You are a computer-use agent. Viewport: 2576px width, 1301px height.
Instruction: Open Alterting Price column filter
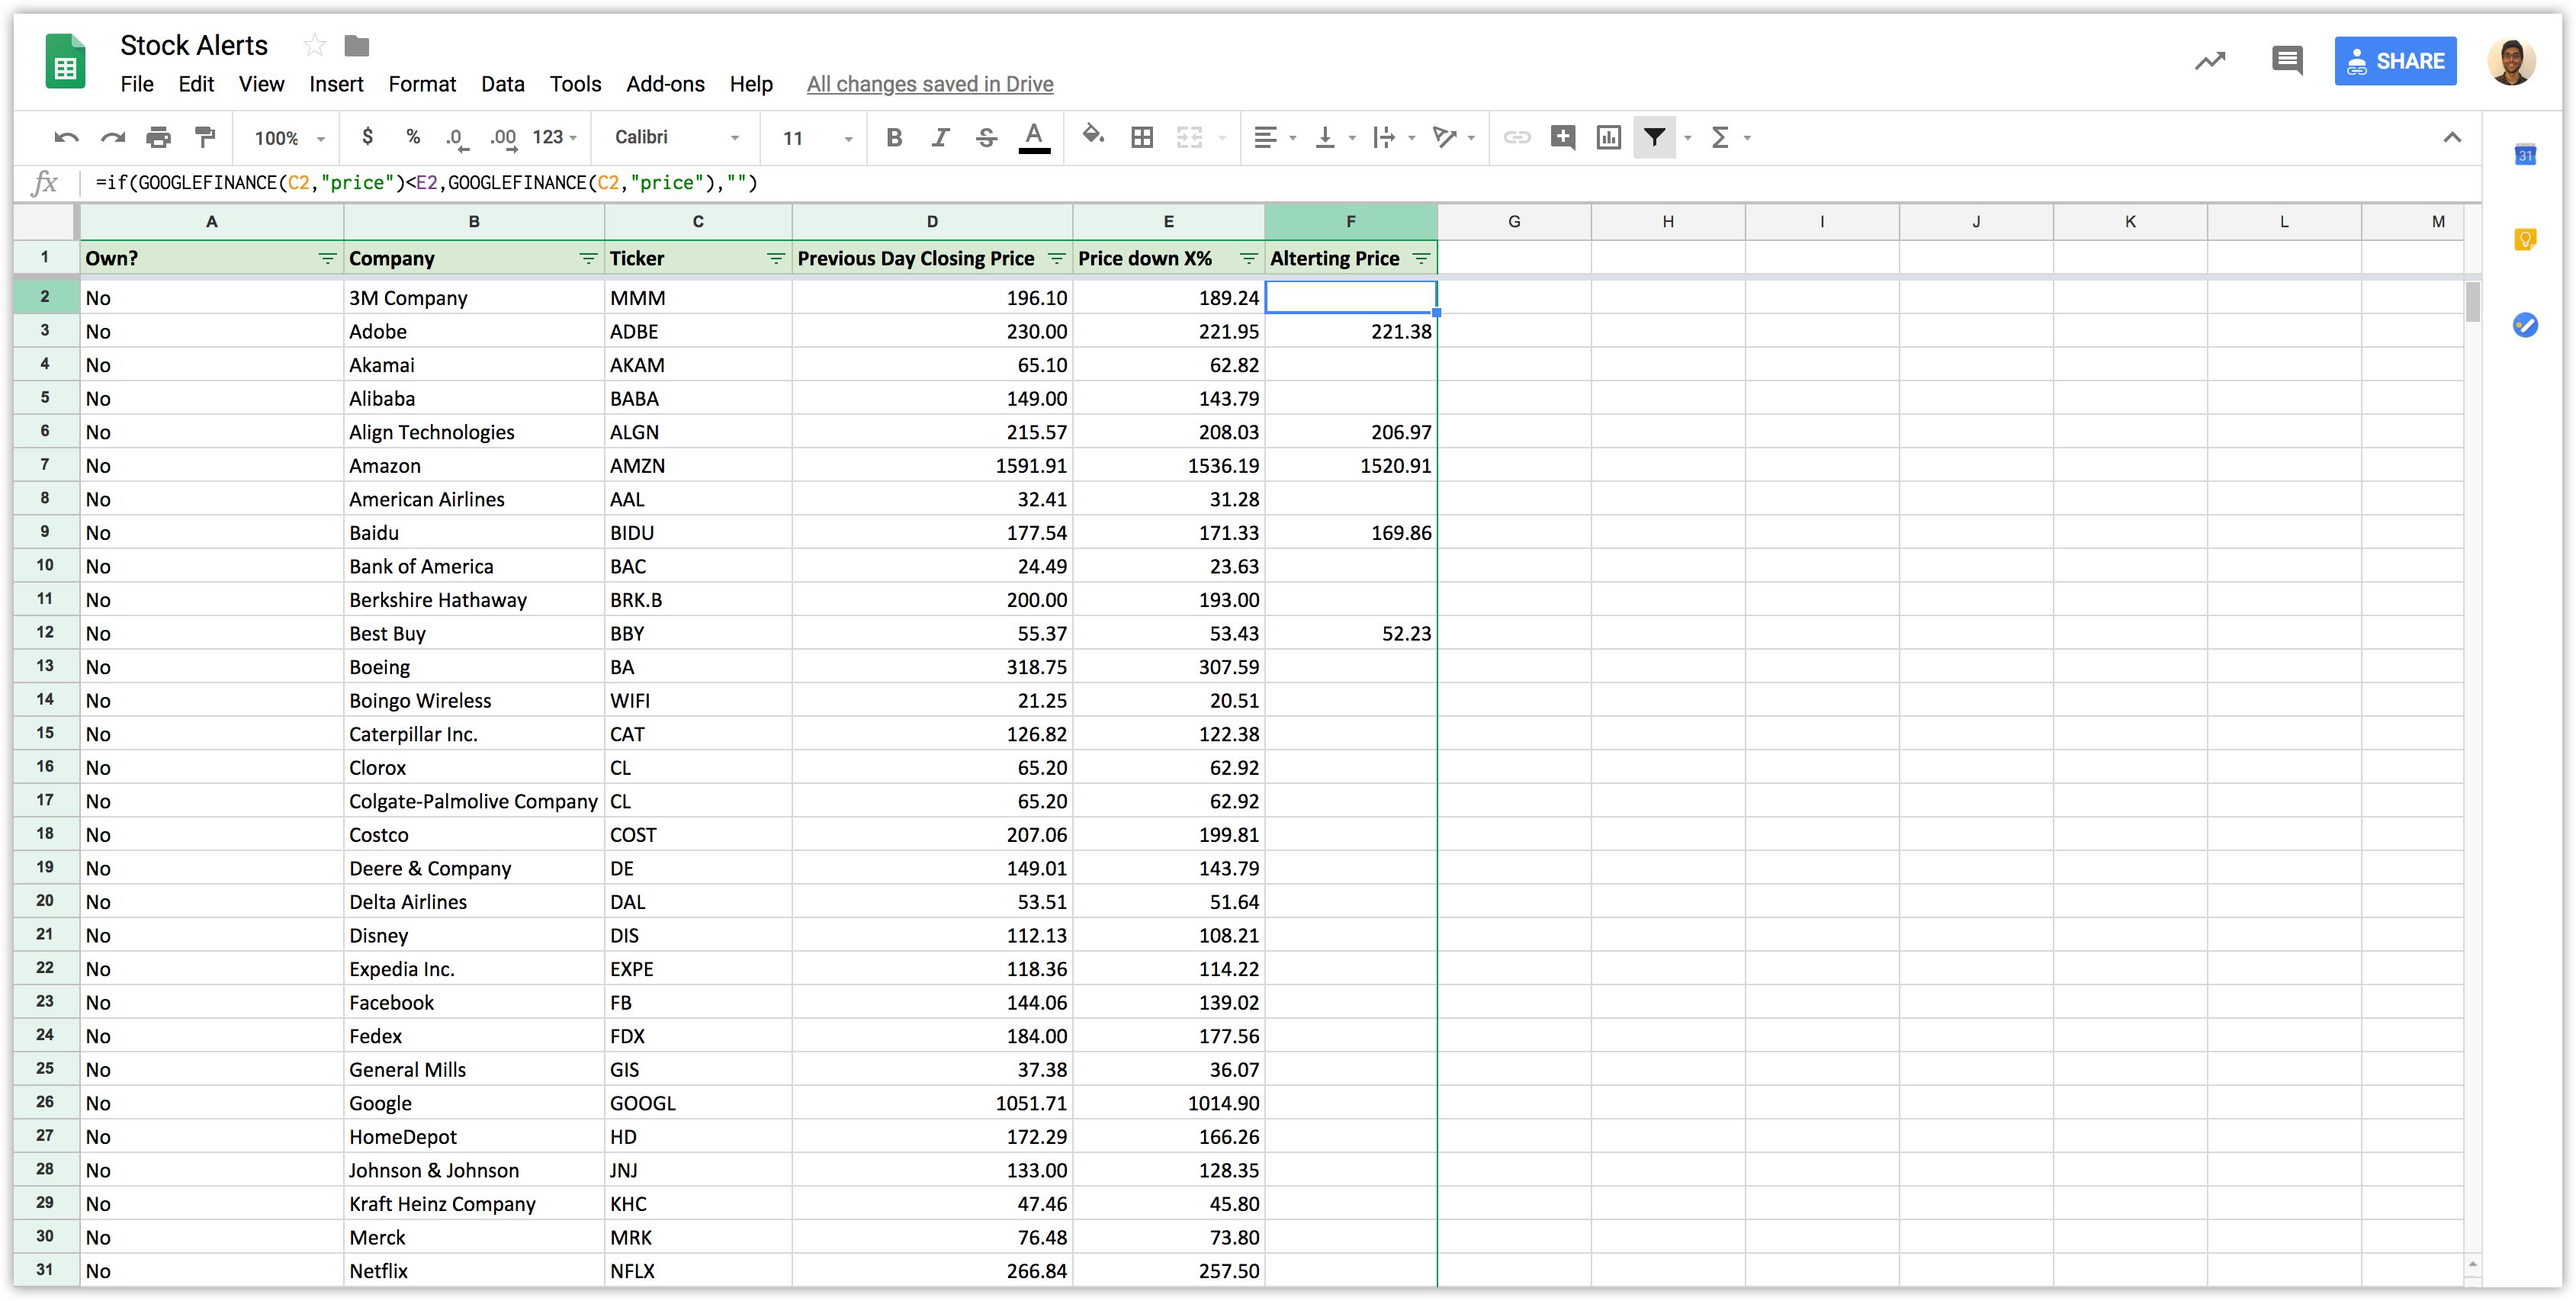[1421, 259]
